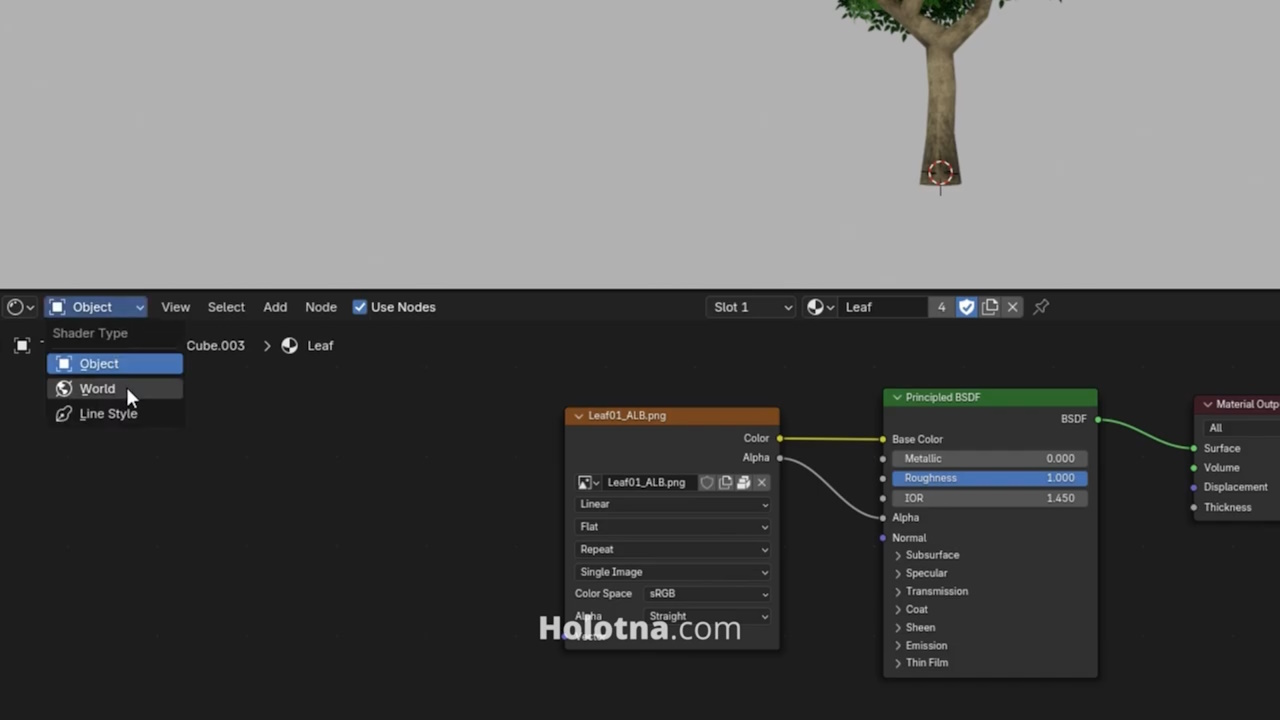Click the new image copy icon in the texture node
This screenshot has width=1280, height=720.
point(725,482)
